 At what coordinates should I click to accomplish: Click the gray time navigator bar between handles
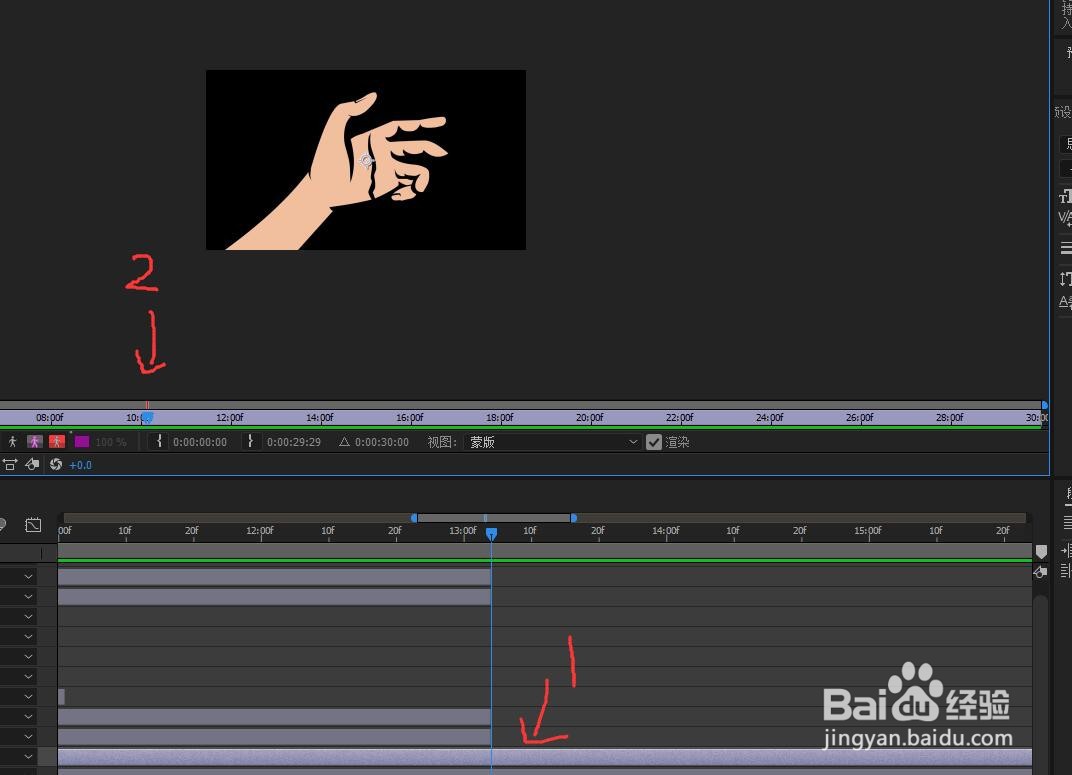[494, 518]
